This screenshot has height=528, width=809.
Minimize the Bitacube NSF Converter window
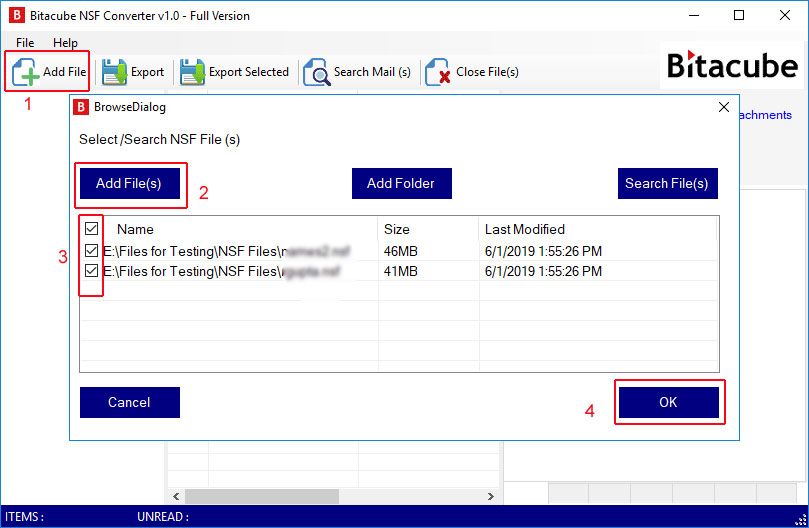(x=694, y=15)
